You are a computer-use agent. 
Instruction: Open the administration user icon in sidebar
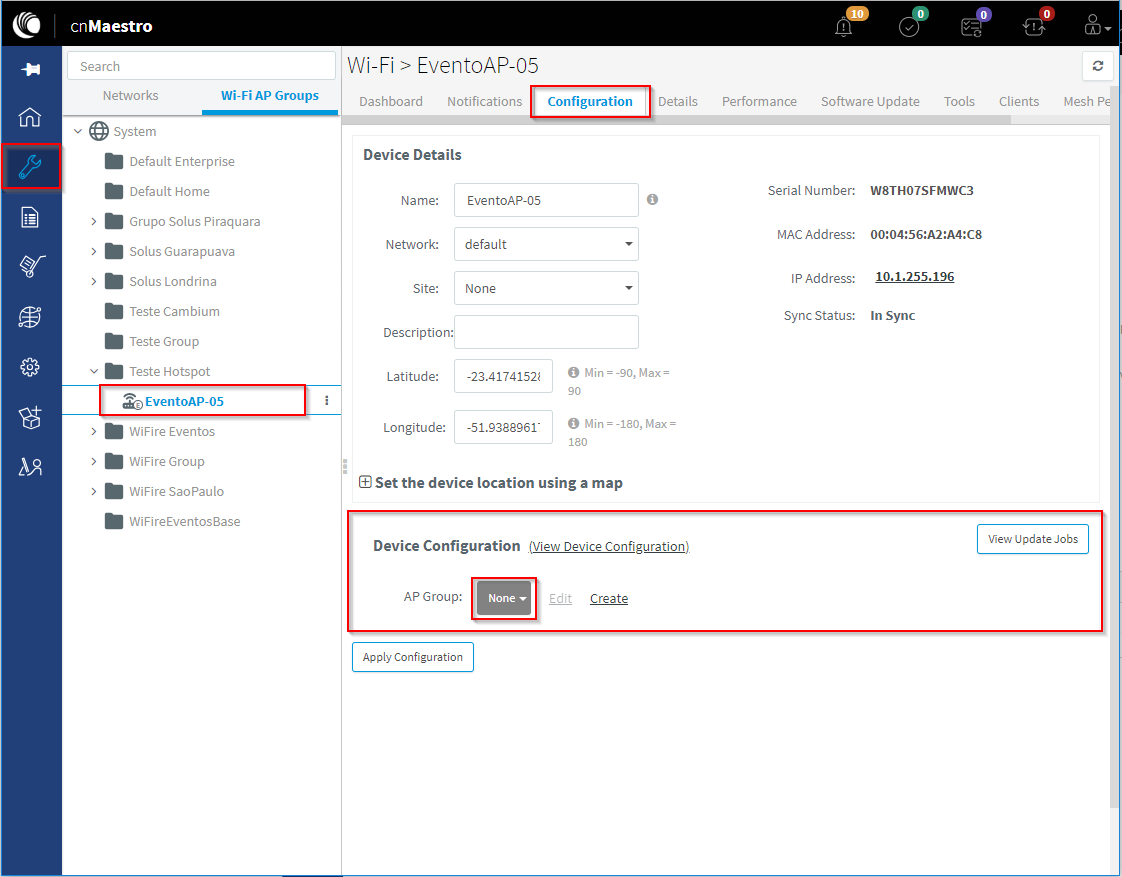tap(30, 467)
